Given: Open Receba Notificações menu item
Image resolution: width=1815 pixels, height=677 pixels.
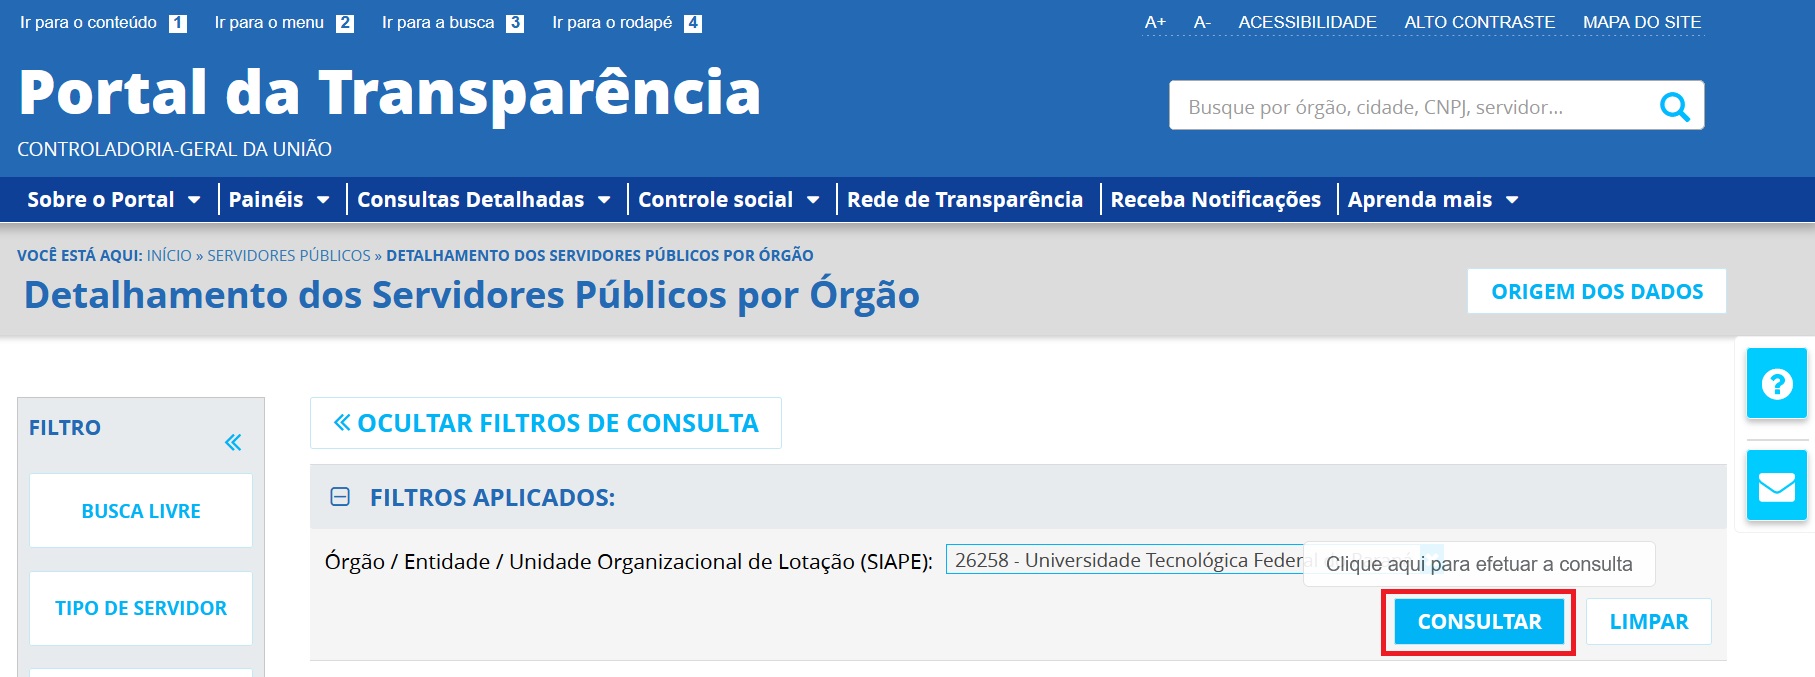Looking at the screenshot, I should pyautogui.click(x=1215, y=200).
